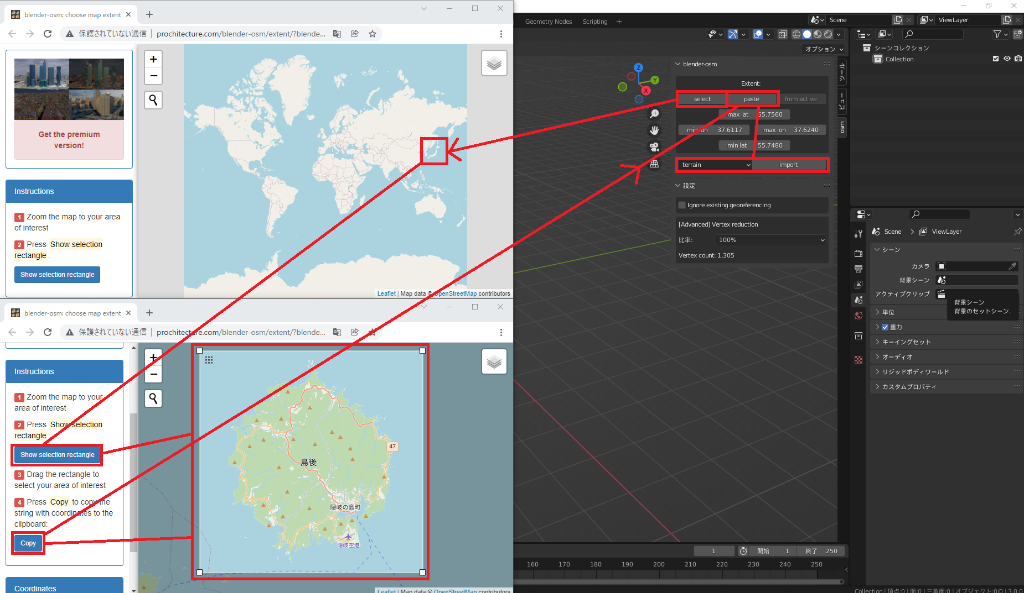This screenshot has height=593, width=1024.
Task: Toggle the gravity (重力) checkbox
Action: (x=884, y=327)
